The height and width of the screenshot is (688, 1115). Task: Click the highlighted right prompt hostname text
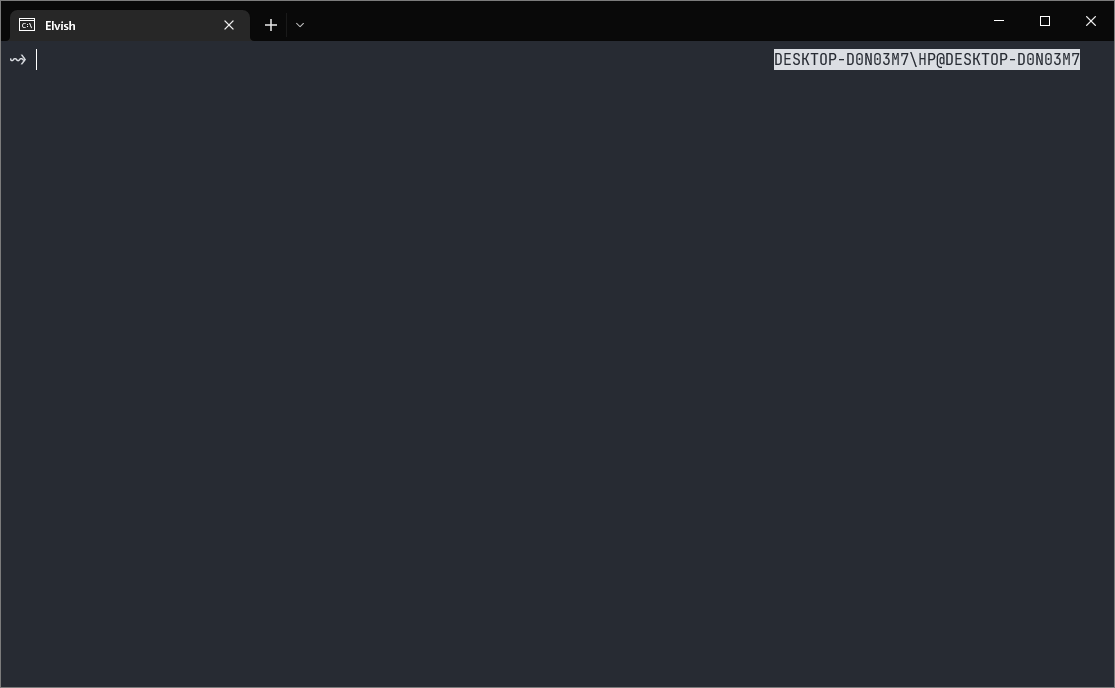[x=927, y=60]
